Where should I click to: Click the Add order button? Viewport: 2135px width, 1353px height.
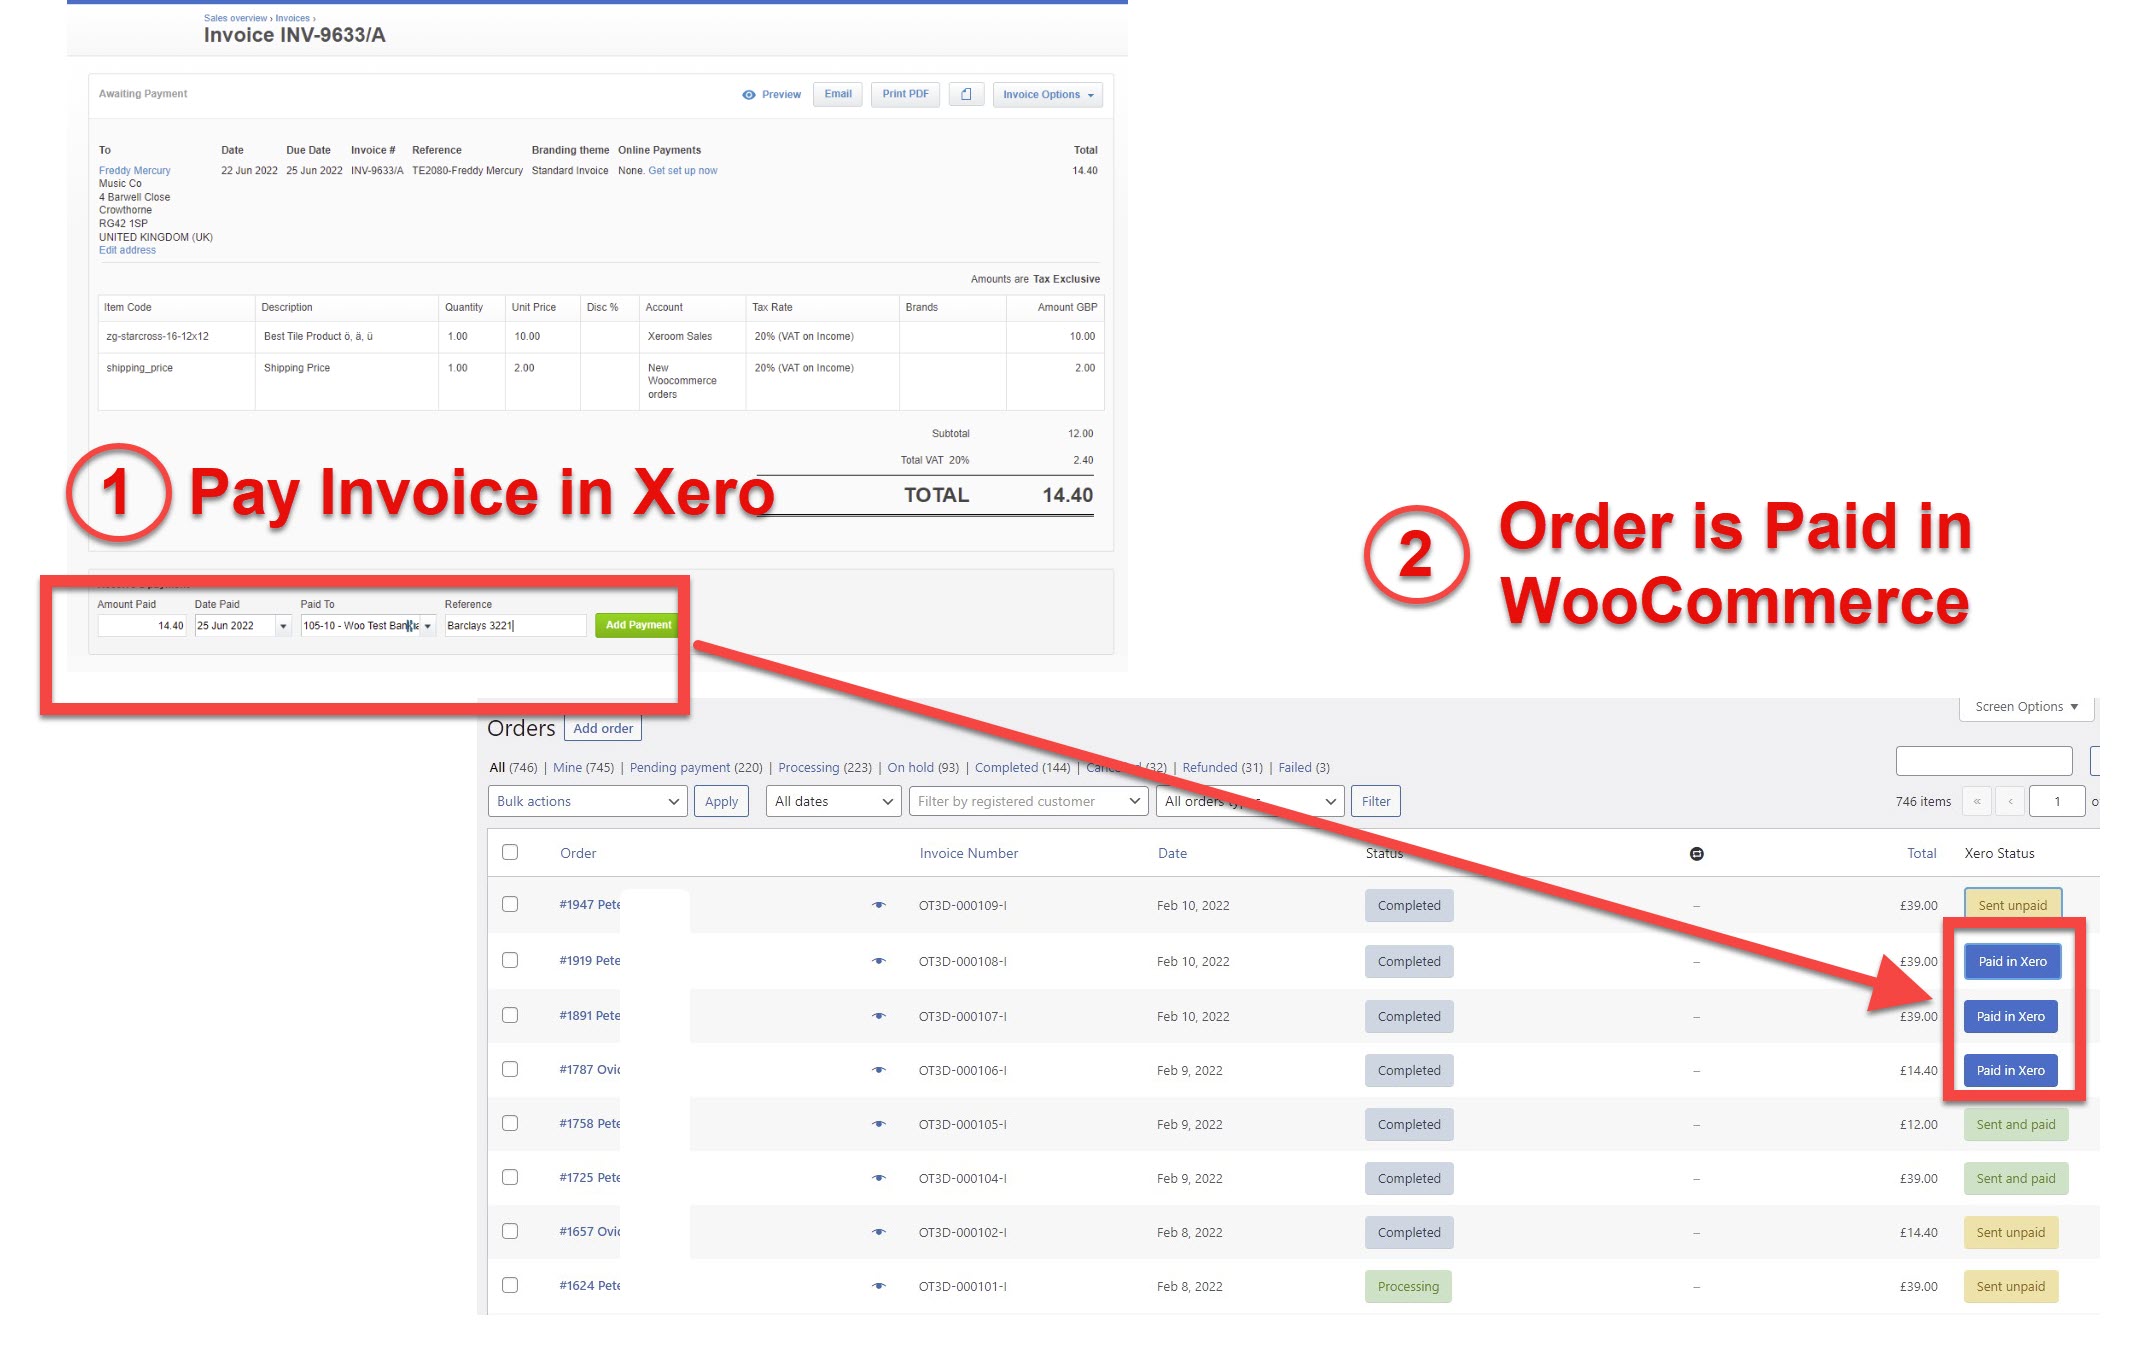(x=603, y=729)
